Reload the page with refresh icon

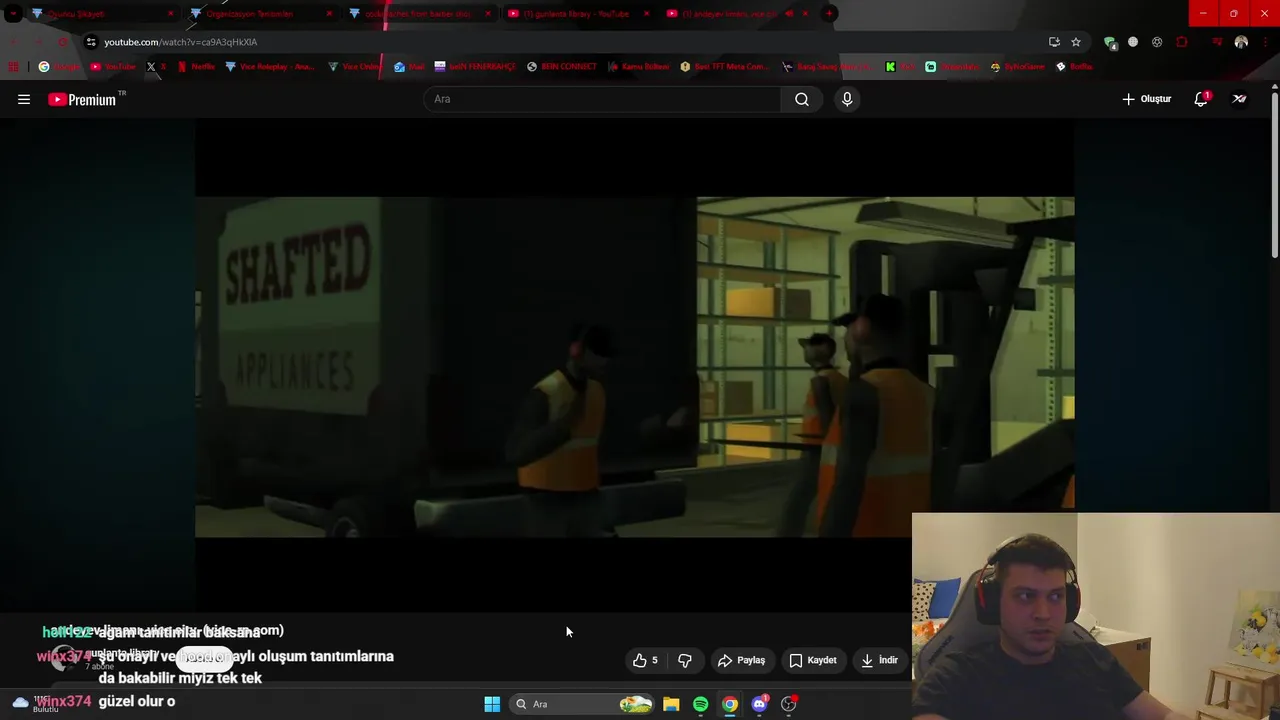[63, 42]
